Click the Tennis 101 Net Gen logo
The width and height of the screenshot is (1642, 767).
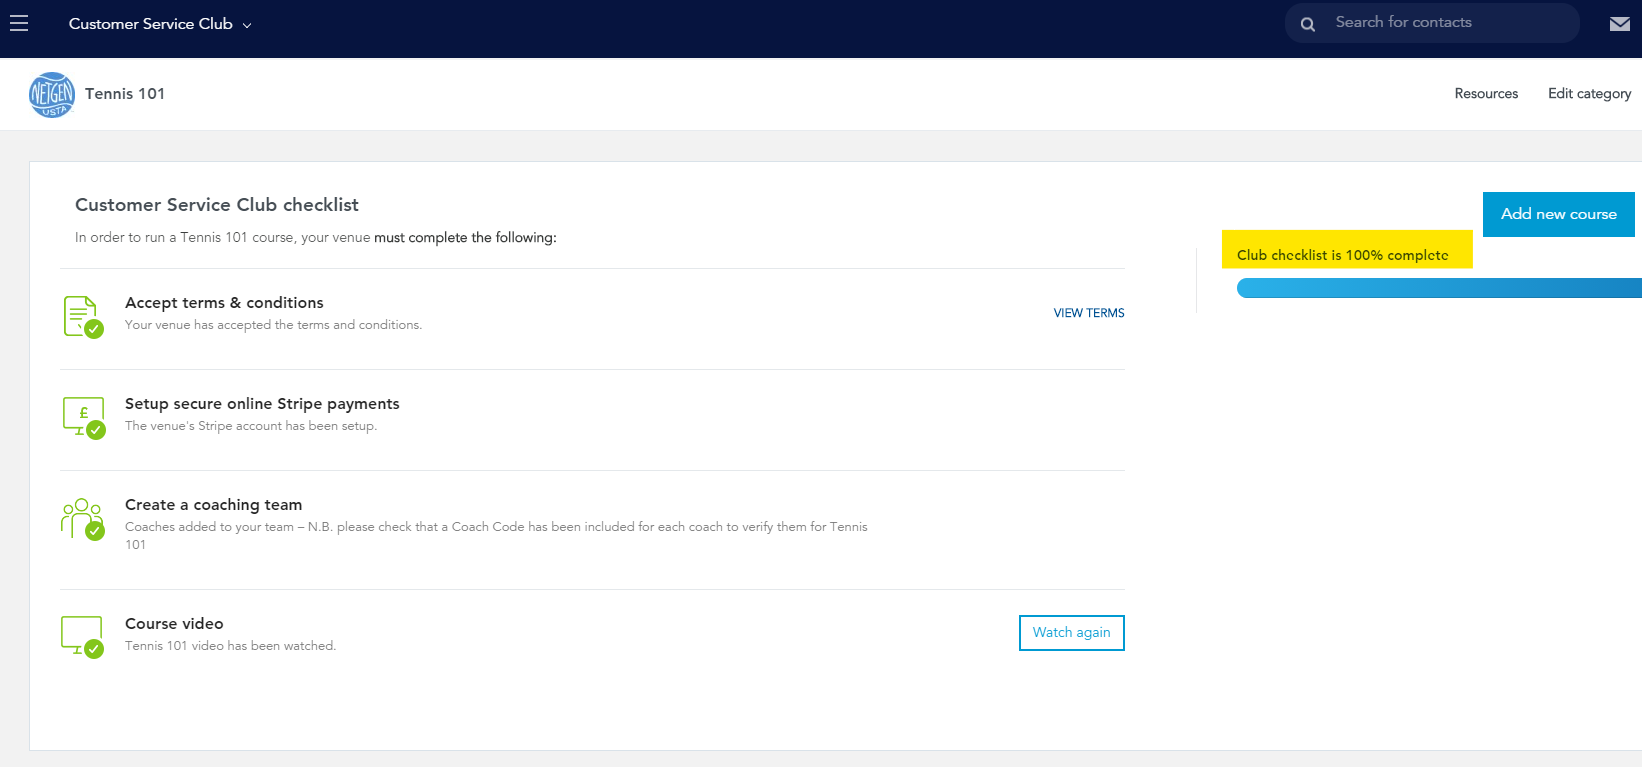point(52,94)
